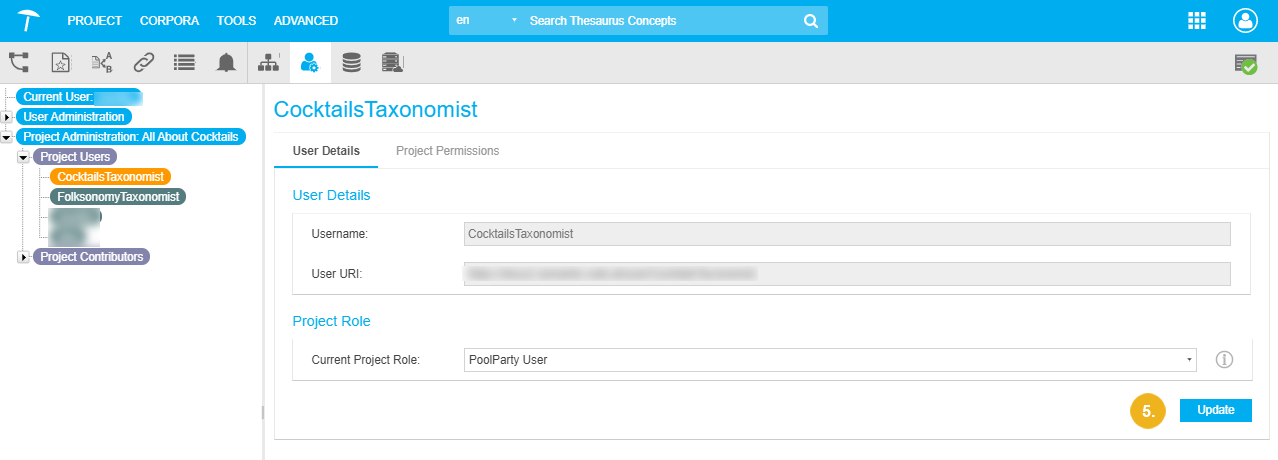Open notifications bell icon

pyautogui.click(x=226, y=63)
